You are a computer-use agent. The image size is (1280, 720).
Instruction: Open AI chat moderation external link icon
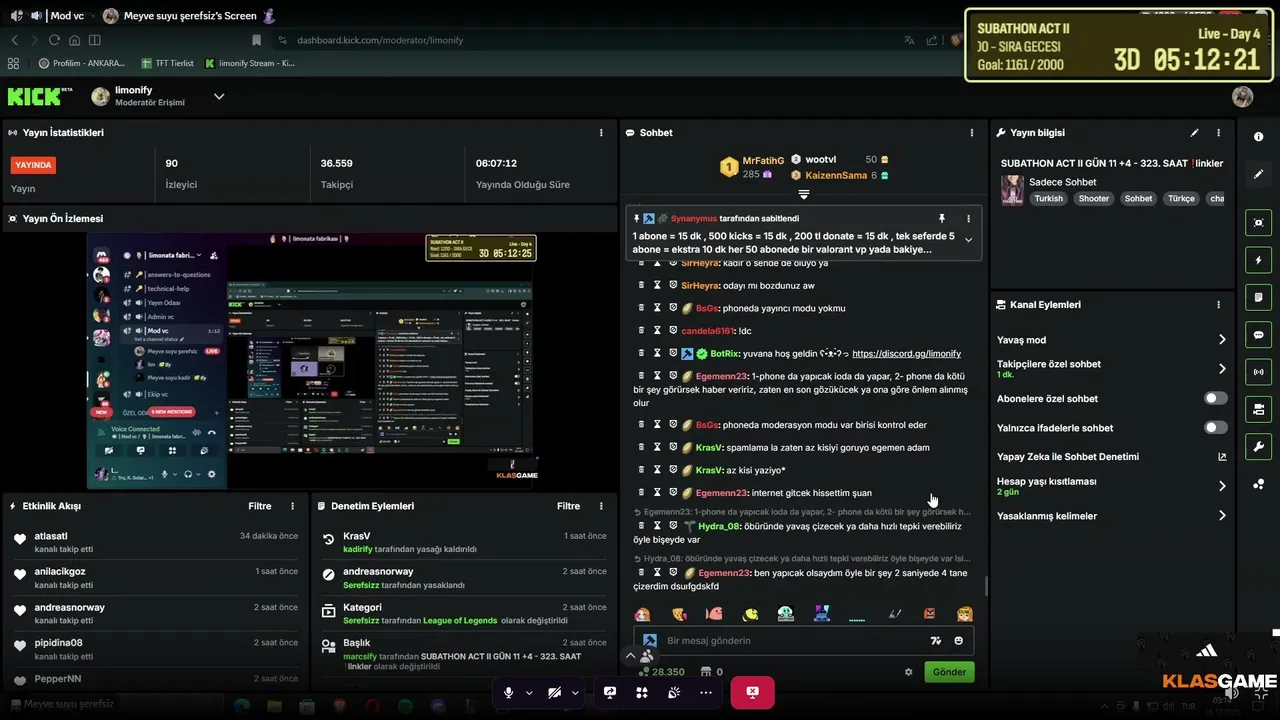[x=1222, y=457]
